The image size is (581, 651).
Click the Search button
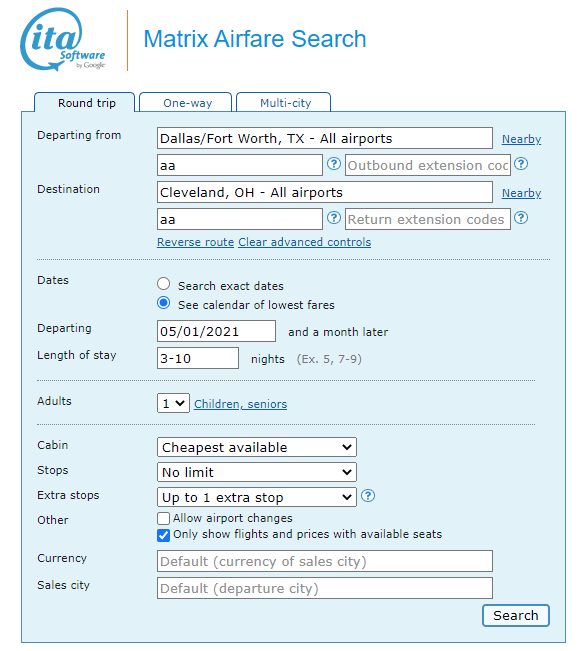[x=515, y=615]
